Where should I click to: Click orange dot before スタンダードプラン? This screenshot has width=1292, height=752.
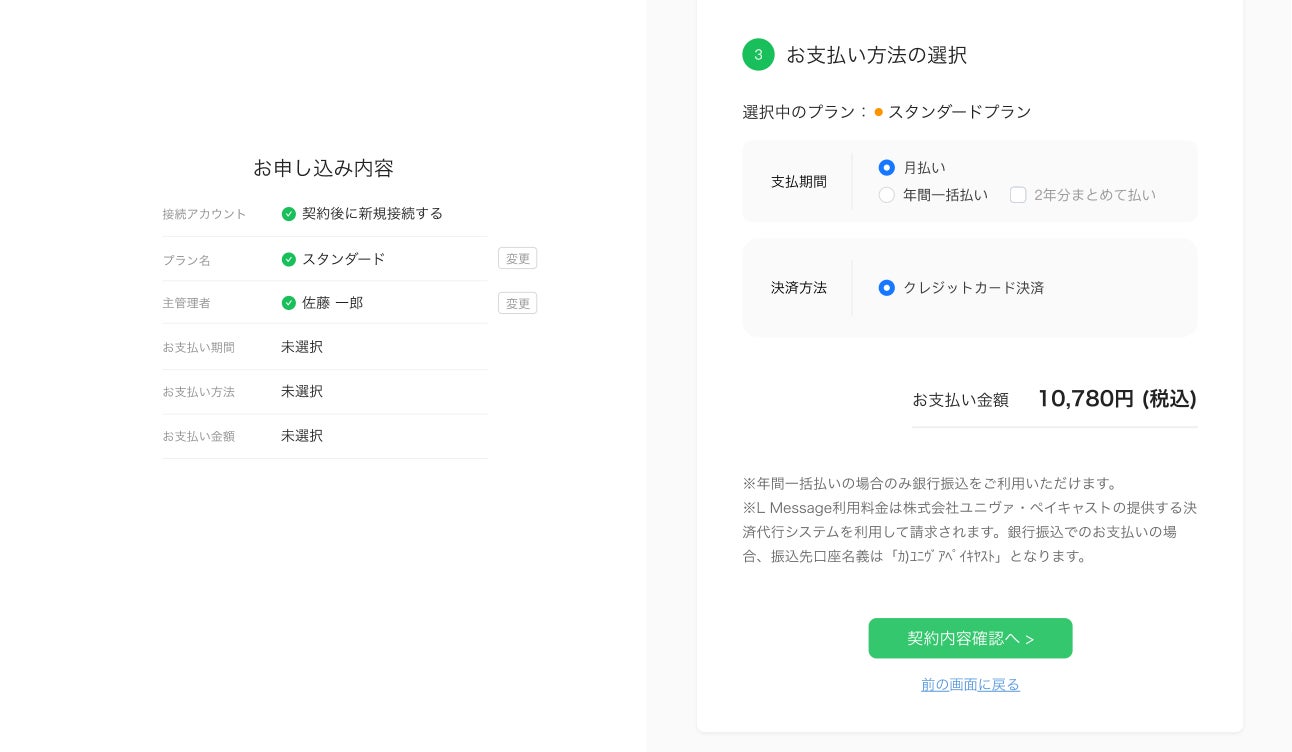pyautogui.click(x=878, y=112)
